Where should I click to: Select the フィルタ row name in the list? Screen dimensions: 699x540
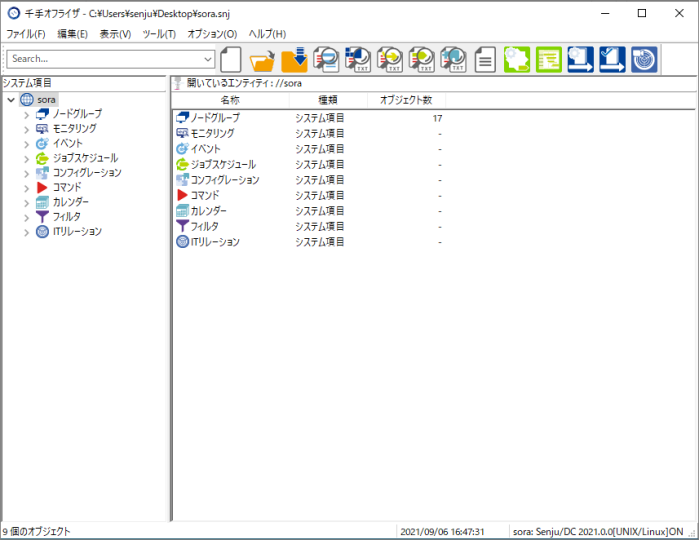[x=205, y=227]
